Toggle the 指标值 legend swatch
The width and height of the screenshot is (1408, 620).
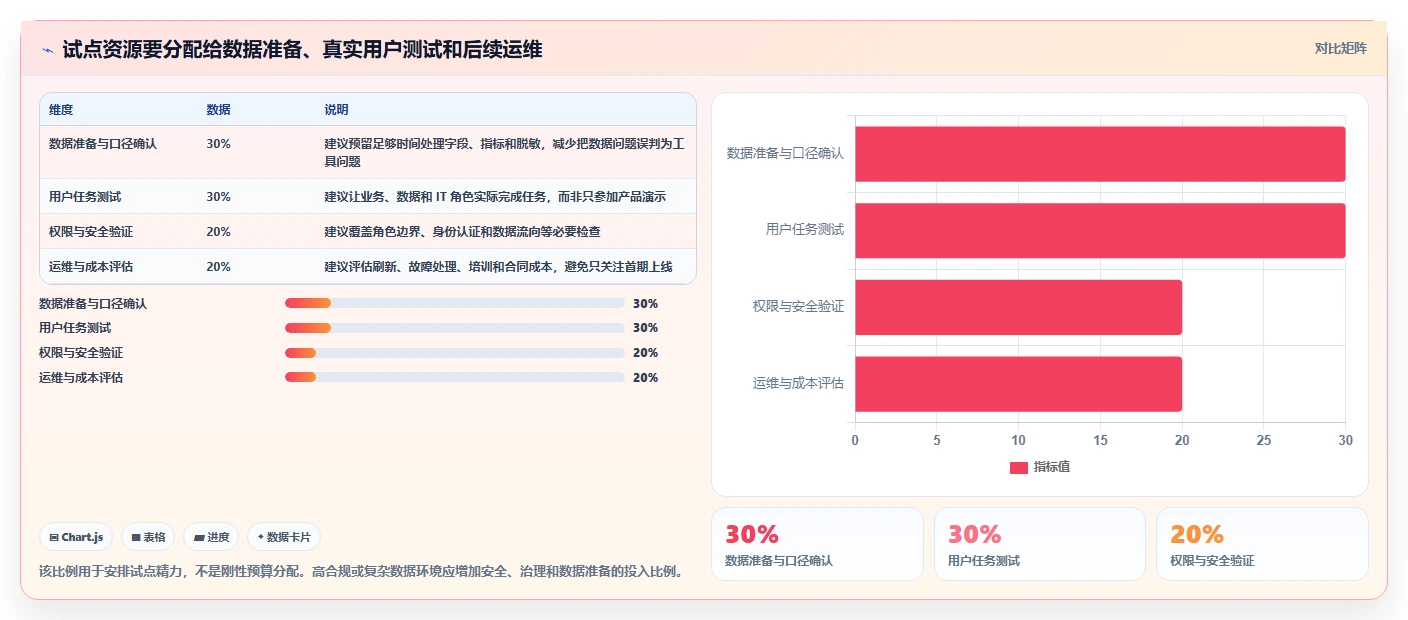pos(1019,468)
